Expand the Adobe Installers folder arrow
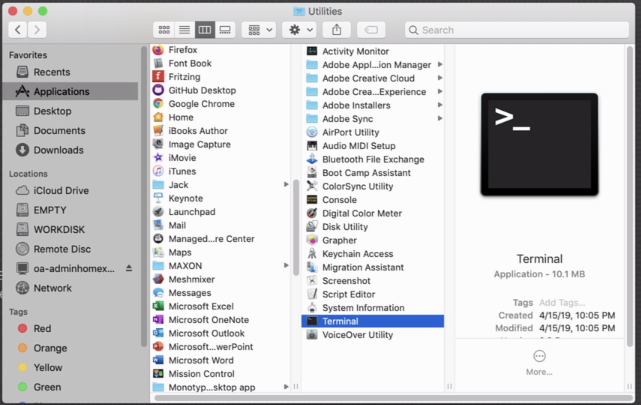 pos(440,105)
